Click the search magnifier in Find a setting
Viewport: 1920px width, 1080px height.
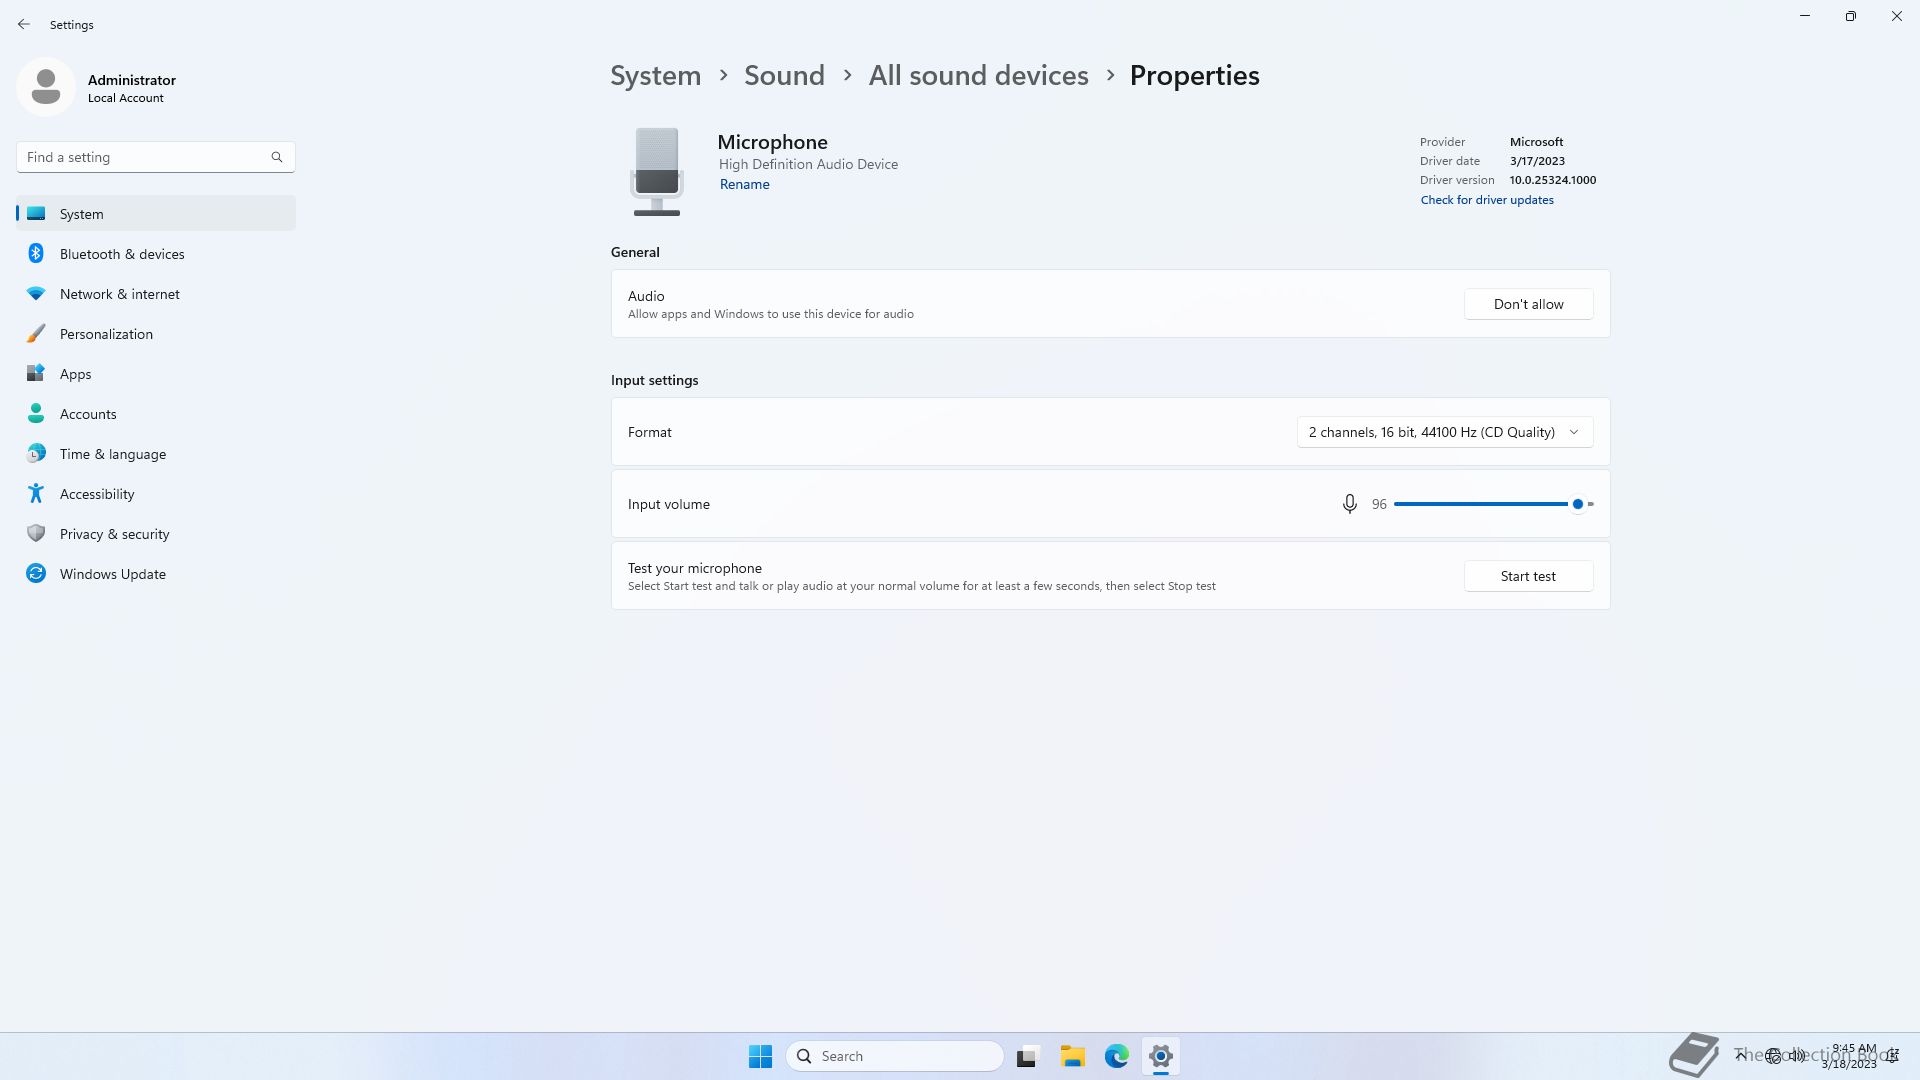point(277,157)
